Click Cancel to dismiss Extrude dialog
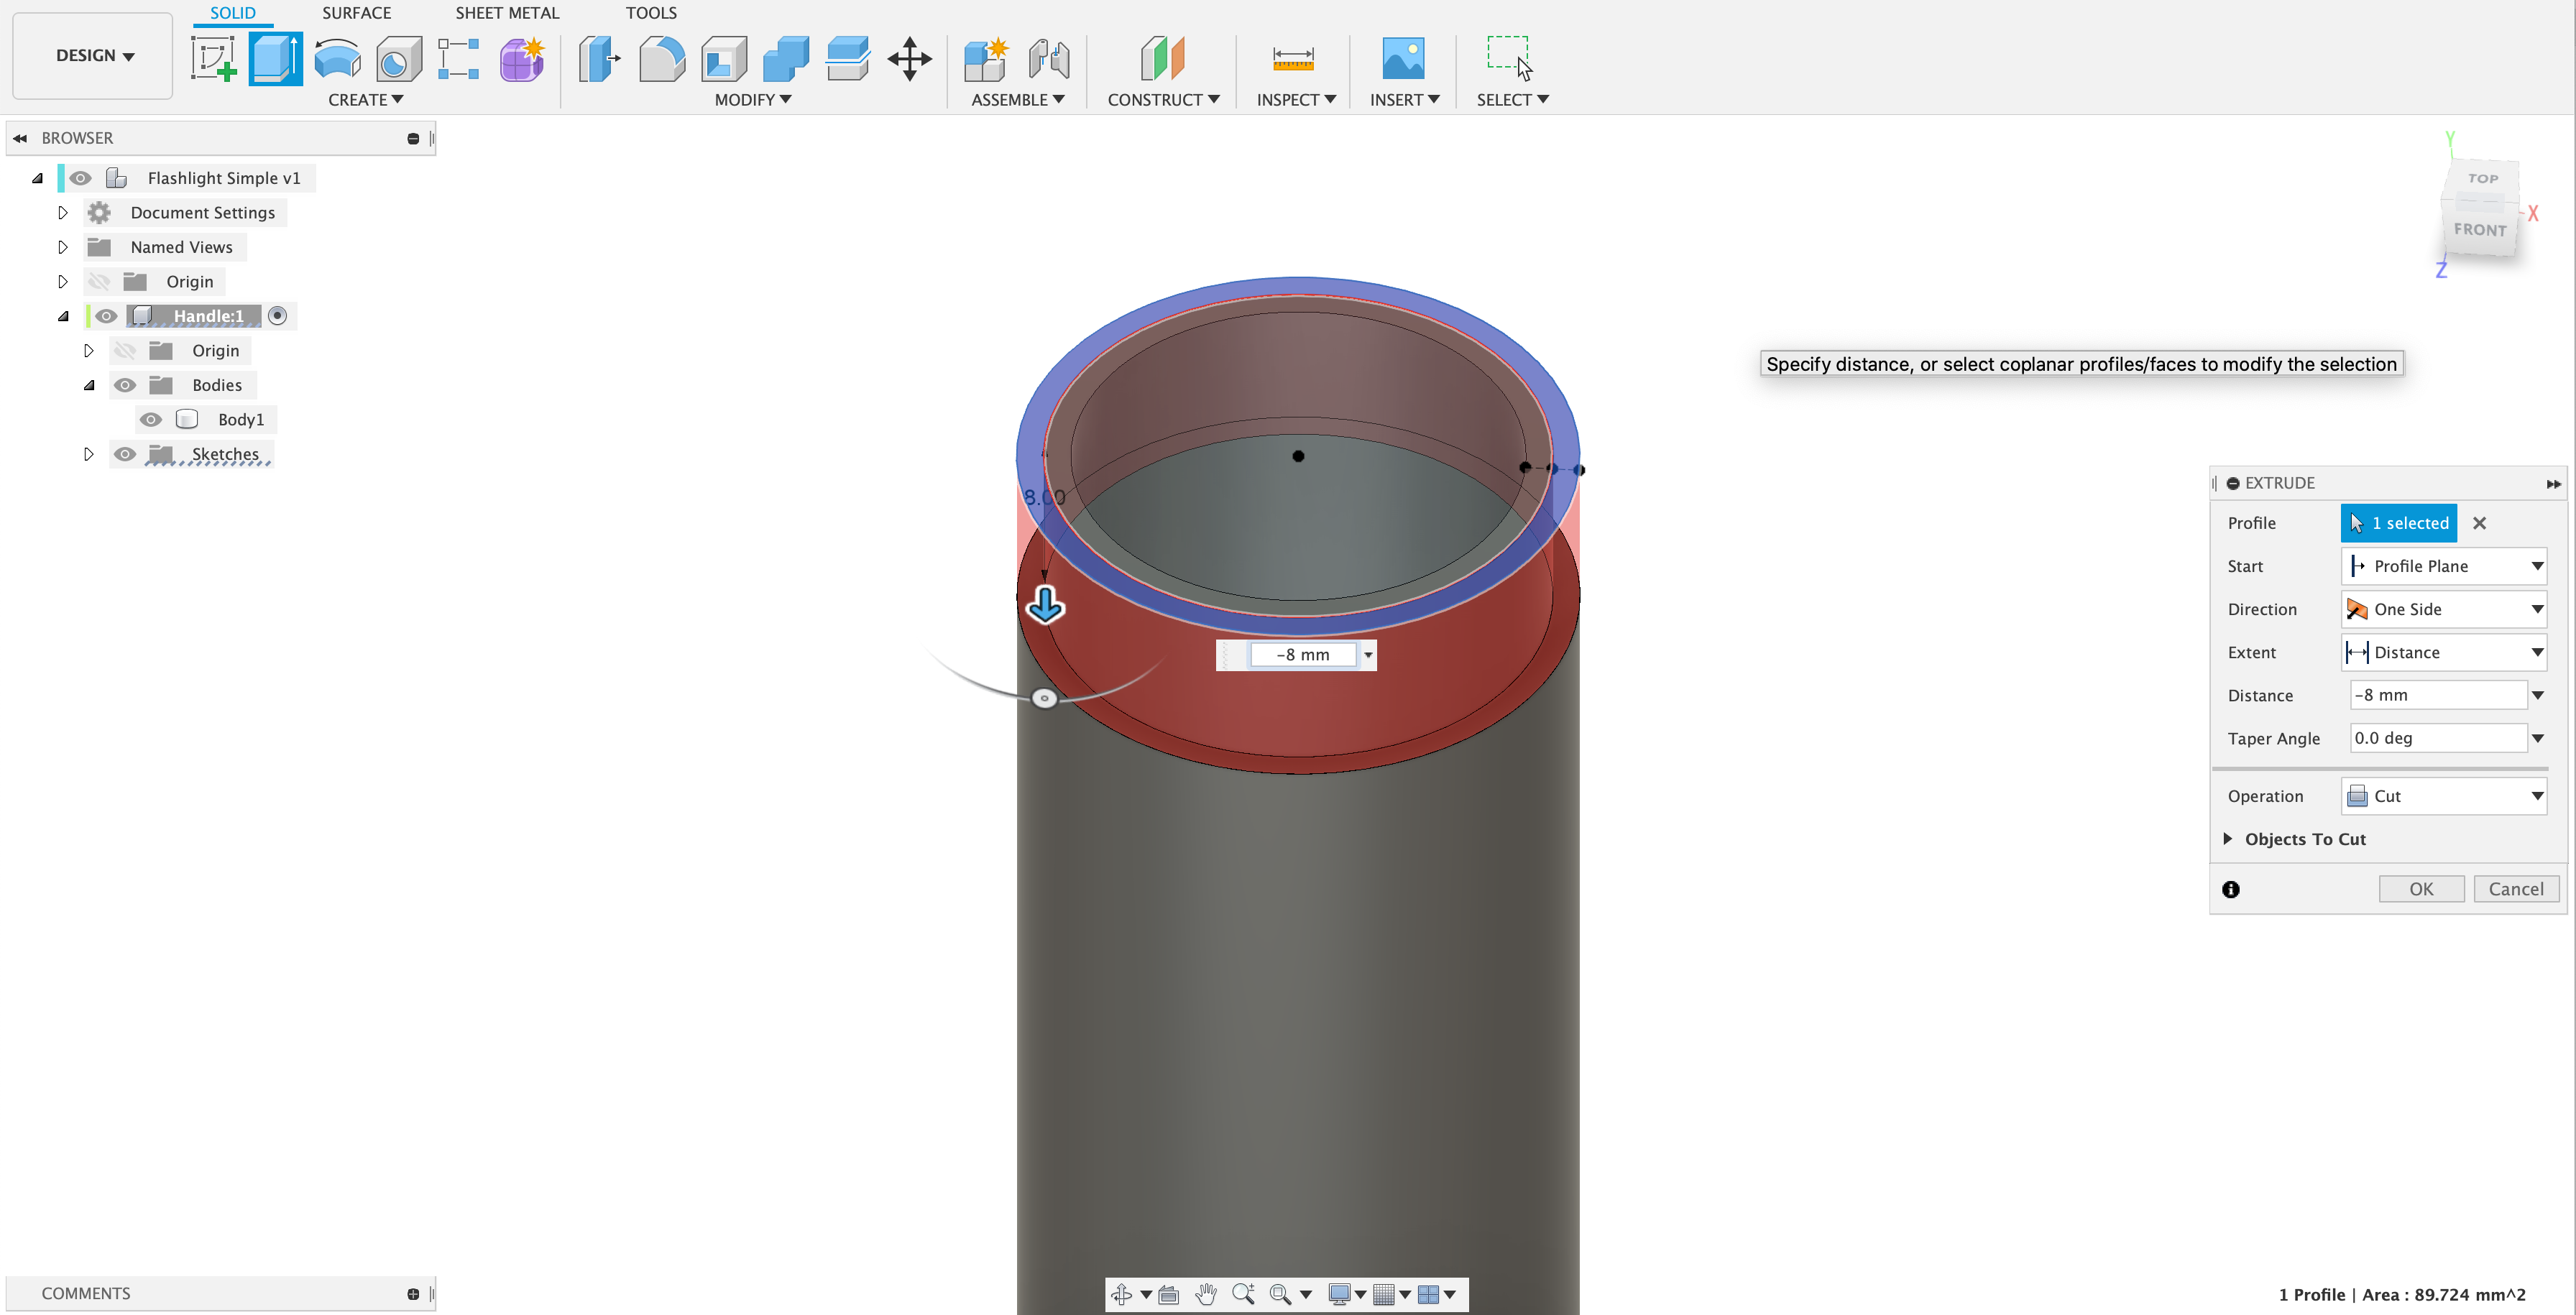 [2516, 889]
